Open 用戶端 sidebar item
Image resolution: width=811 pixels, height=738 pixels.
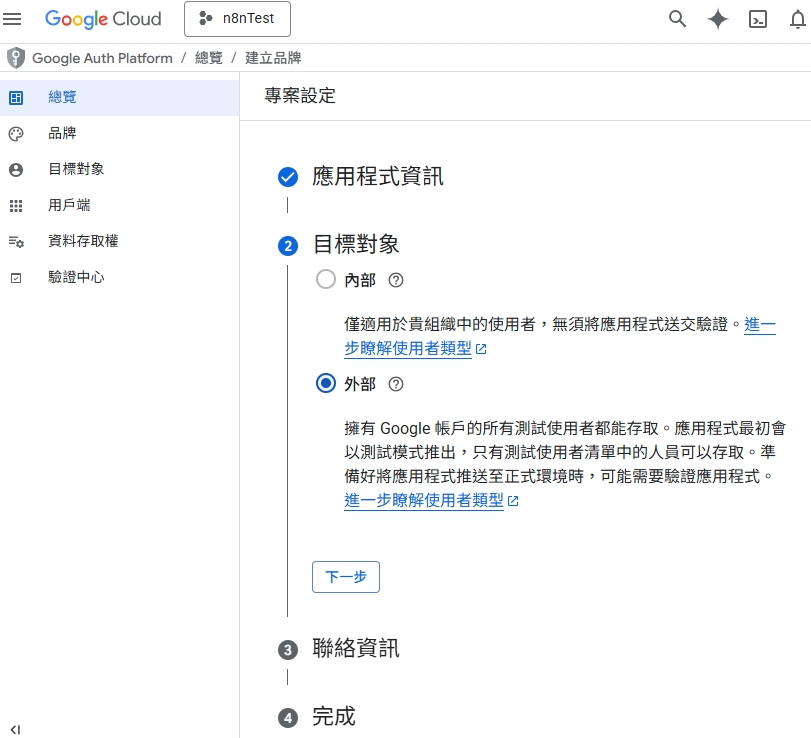coord(119,205)
